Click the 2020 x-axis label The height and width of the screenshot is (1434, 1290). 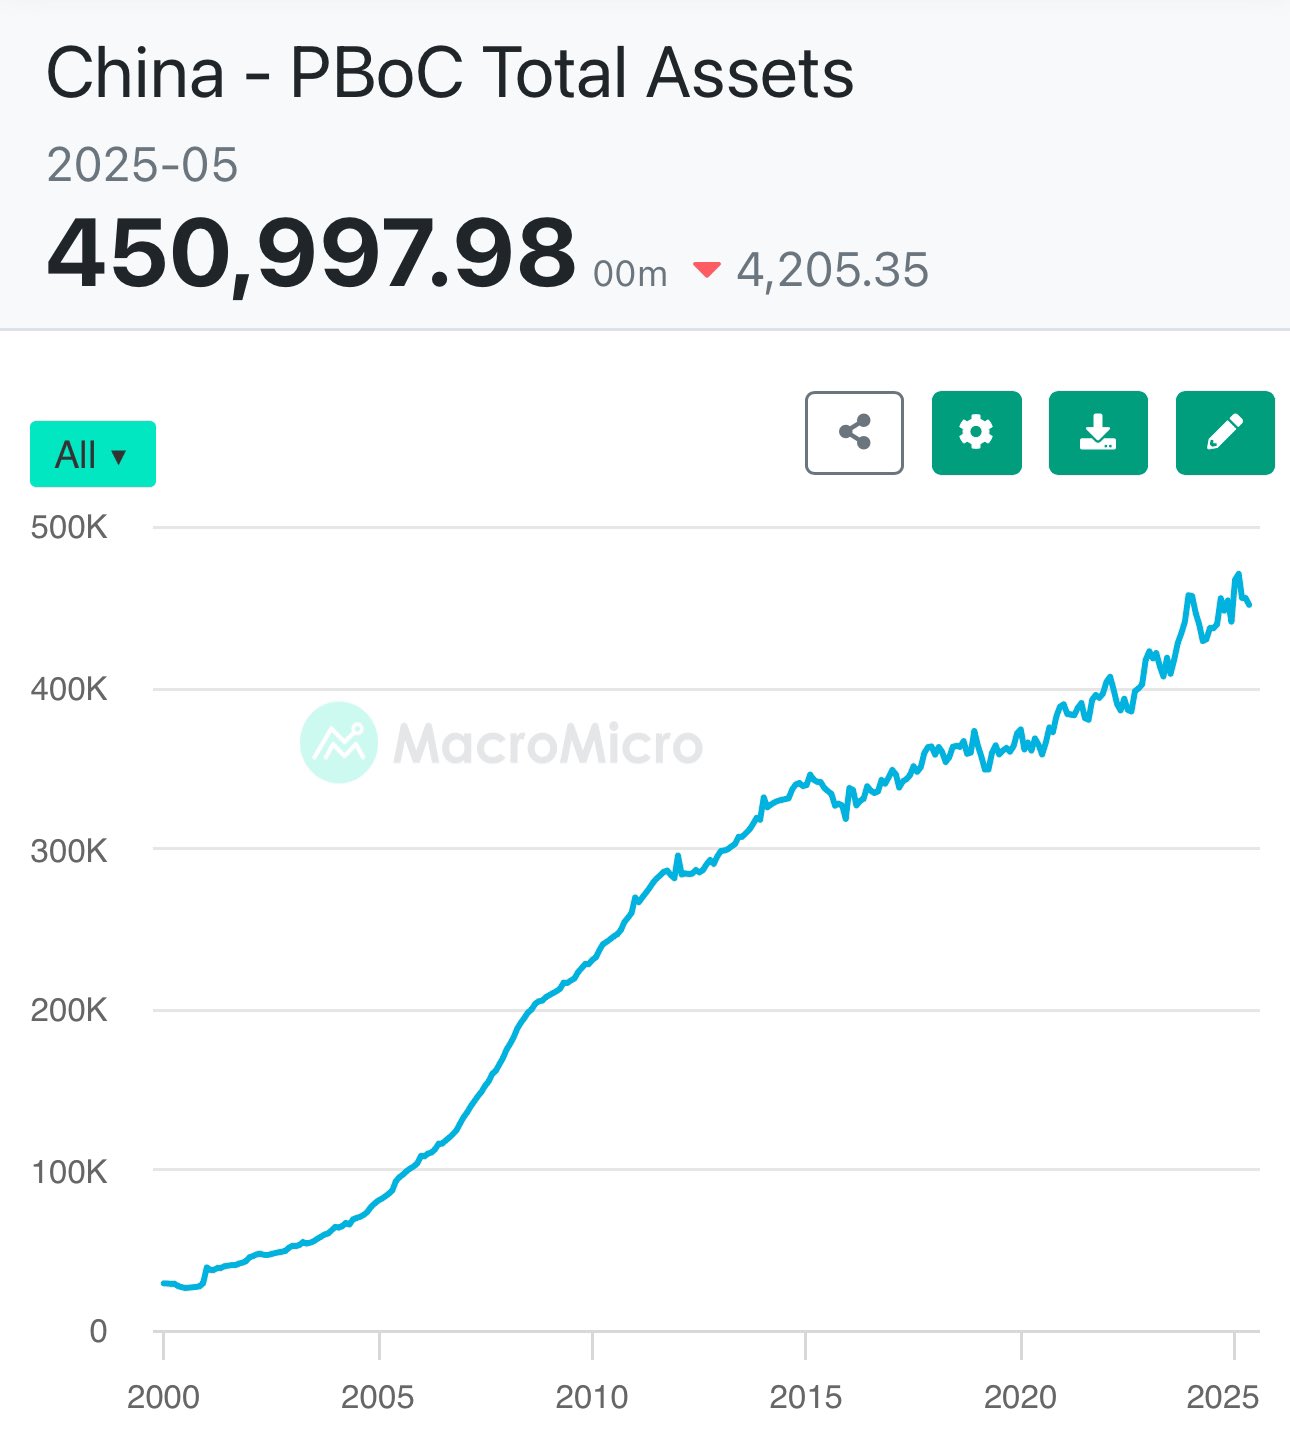pyautogui.click(x=1020, y=1397)
